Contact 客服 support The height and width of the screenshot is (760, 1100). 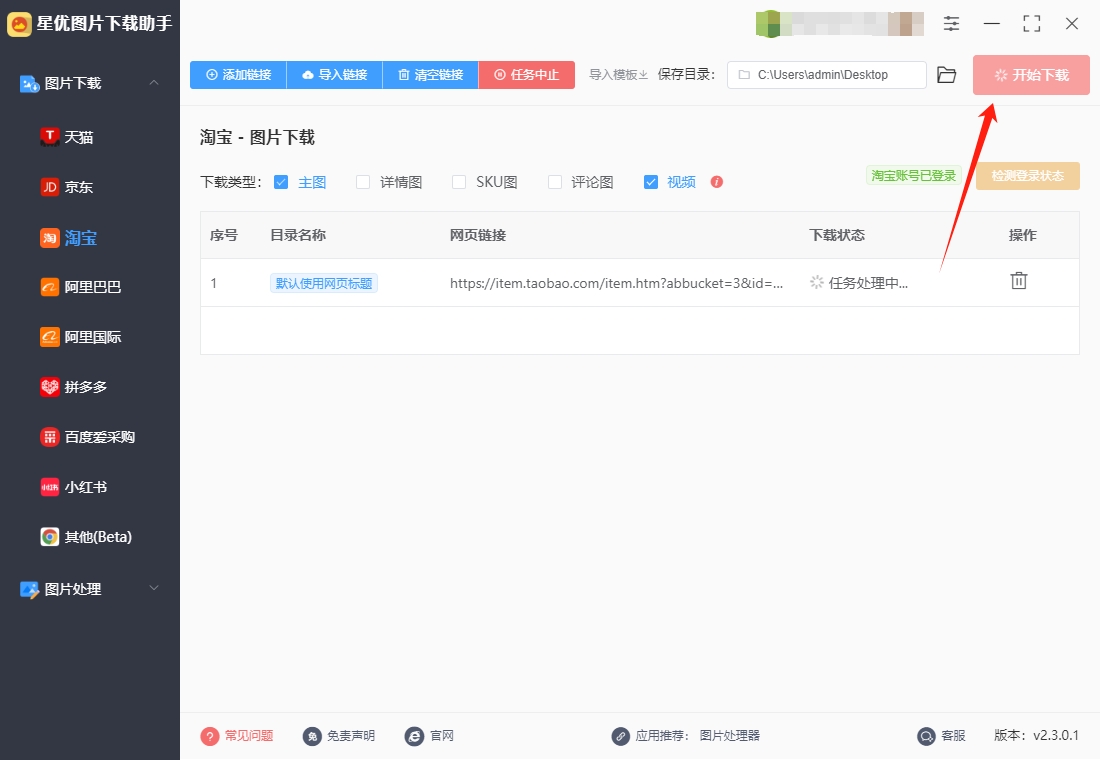point(941,735)
